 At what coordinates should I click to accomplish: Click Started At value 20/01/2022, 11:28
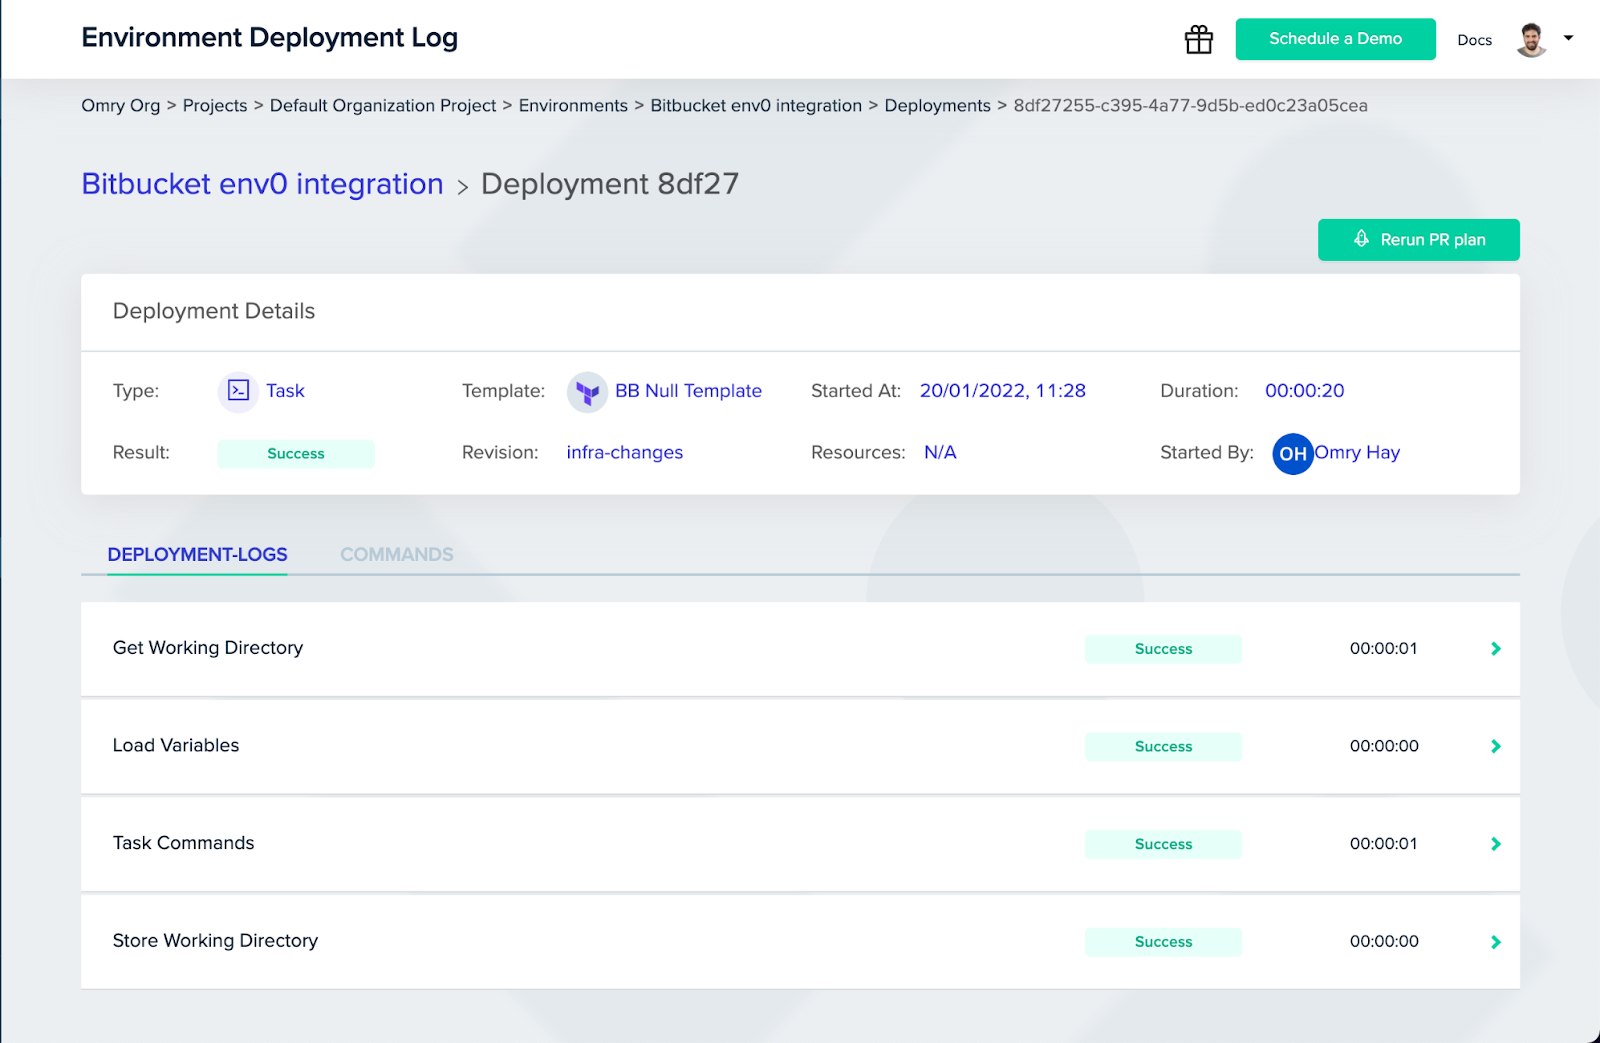pos(1003,391)
